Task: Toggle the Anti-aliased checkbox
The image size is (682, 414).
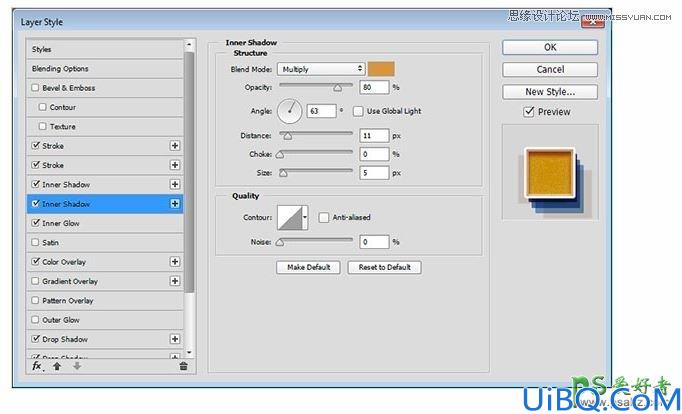Action: tap(324, 217)
